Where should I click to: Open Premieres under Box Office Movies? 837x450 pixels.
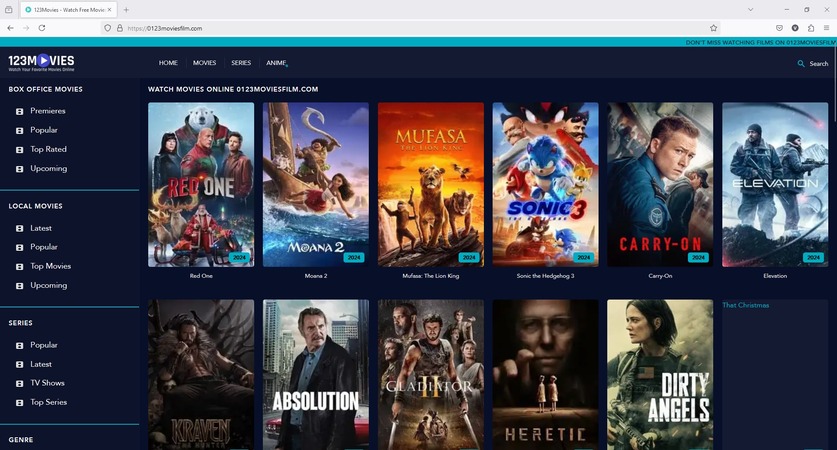[48, 111]
